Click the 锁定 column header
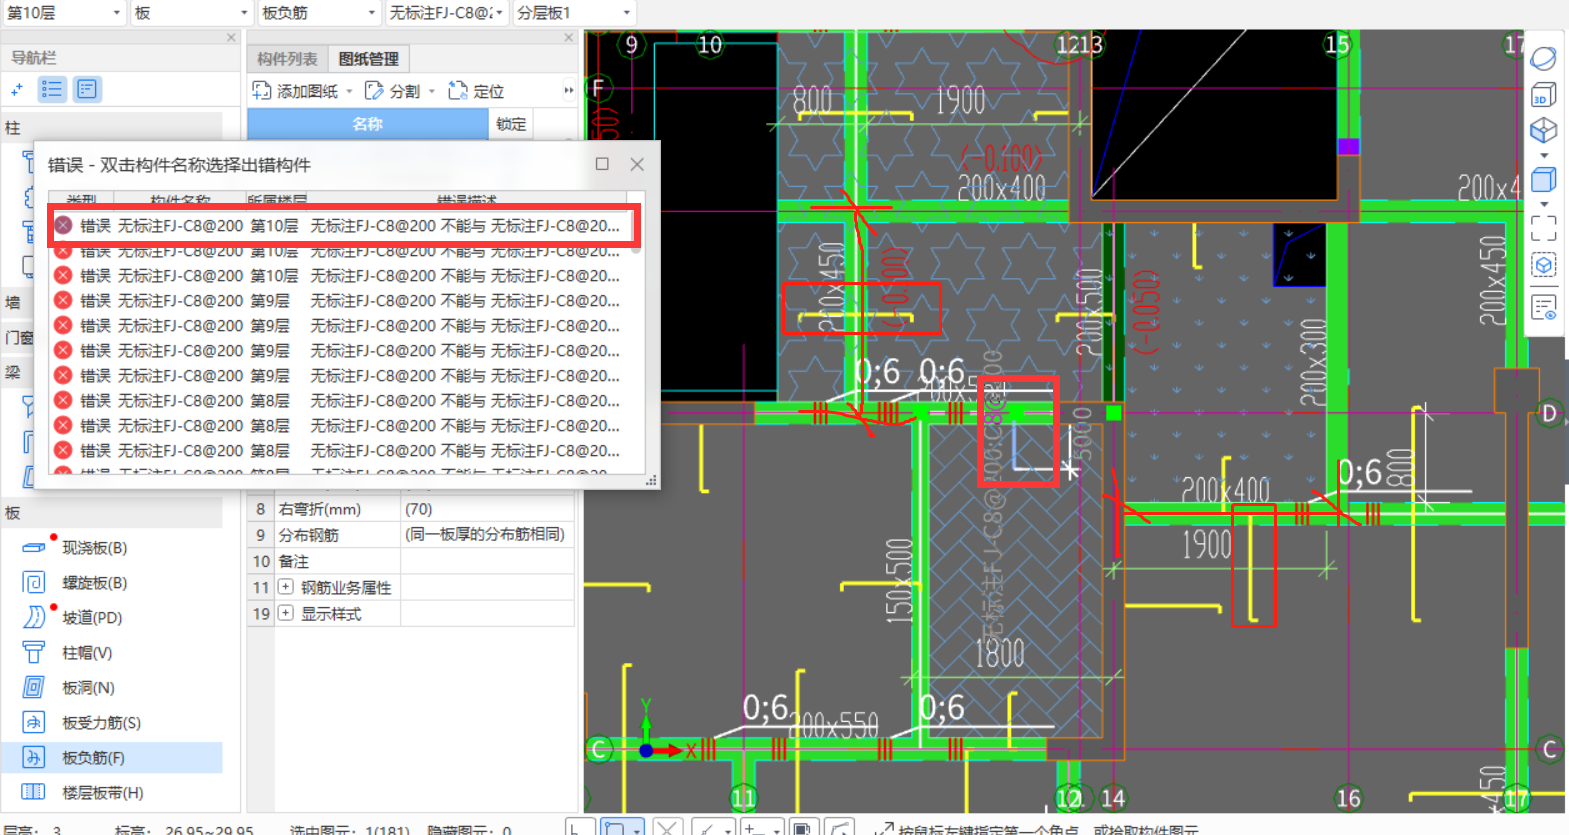The width and height of the screenshot is (1569, 835). [511, 124]
